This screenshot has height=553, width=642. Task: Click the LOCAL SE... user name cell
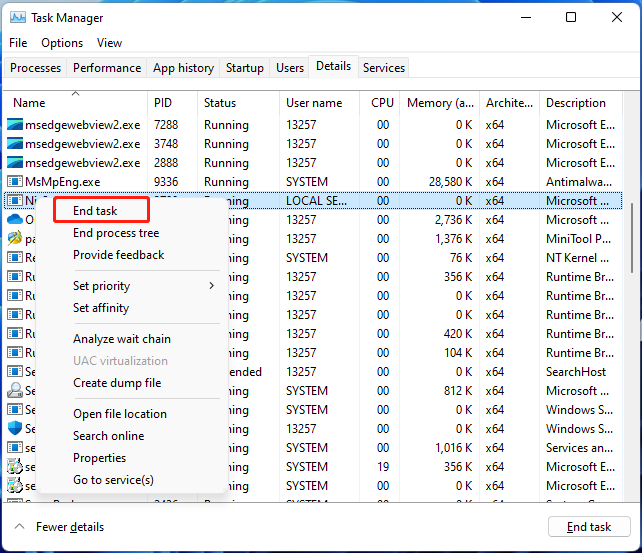click(x=316, y=201)
